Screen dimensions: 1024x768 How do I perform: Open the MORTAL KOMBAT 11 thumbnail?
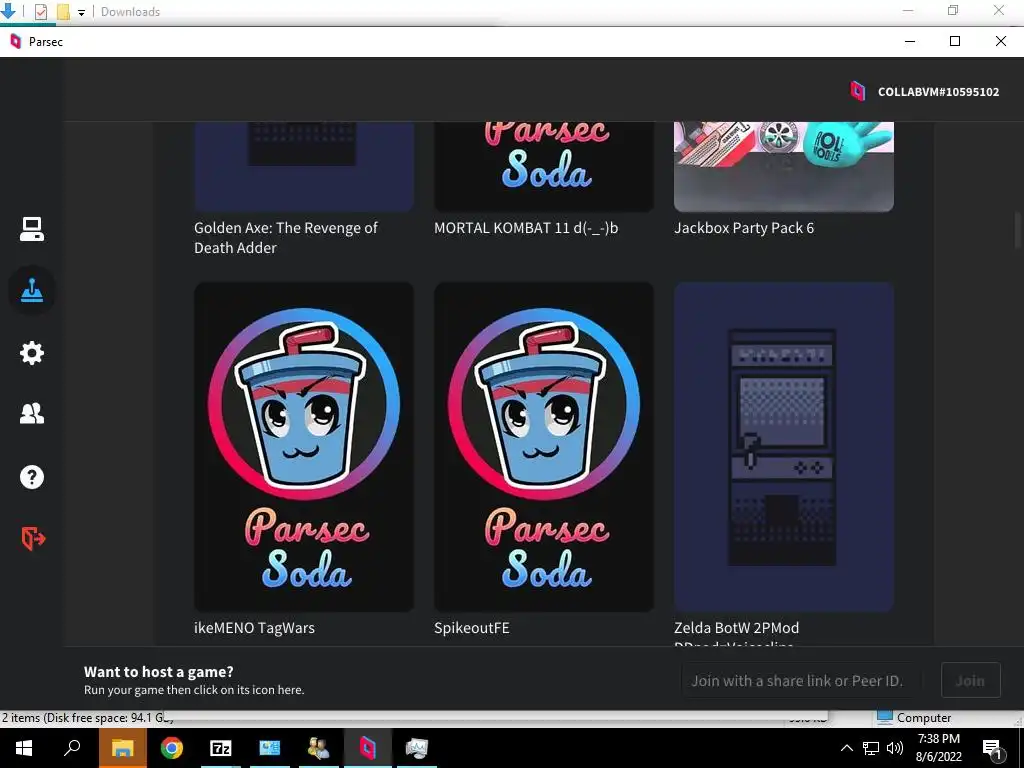point(543,167)
